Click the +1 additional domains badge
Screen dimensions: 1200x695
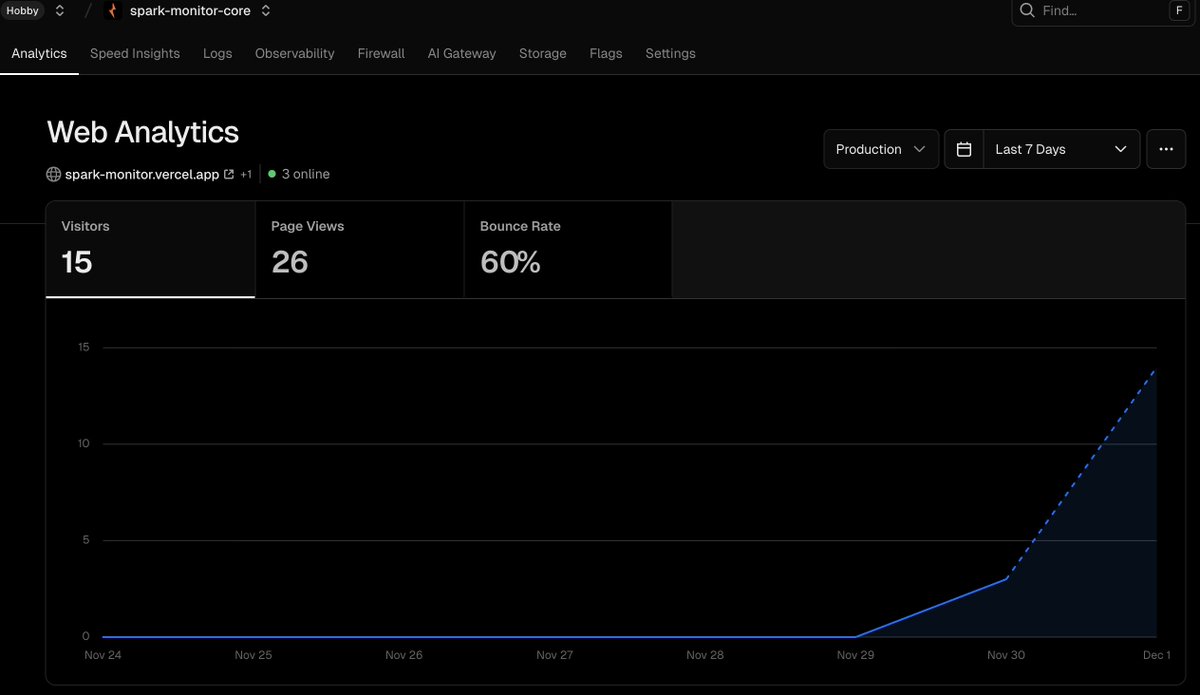point(246,174)
